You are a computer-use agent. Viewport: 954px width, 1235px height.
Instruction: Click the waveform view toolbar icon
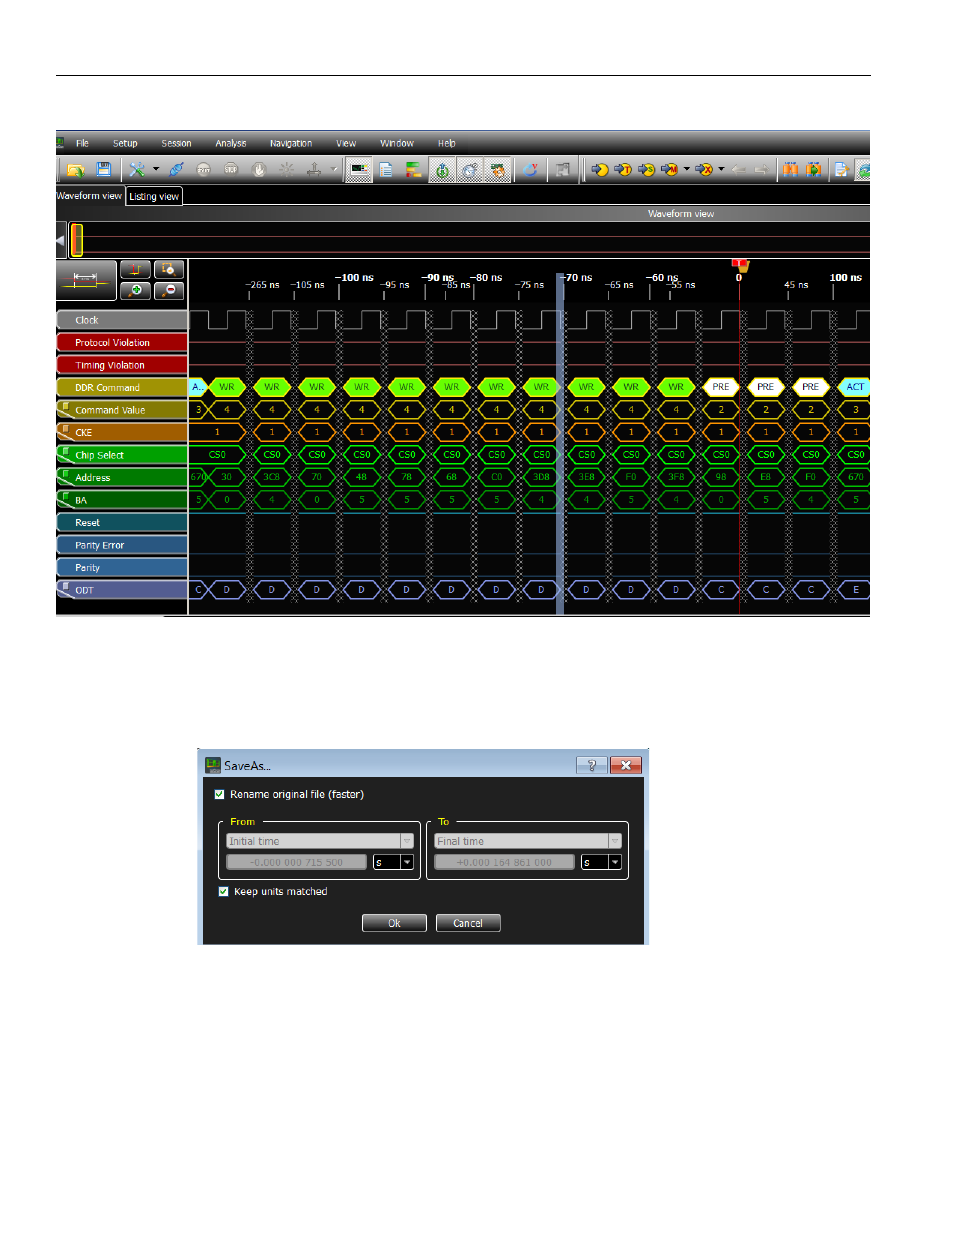tap(359, 170)
